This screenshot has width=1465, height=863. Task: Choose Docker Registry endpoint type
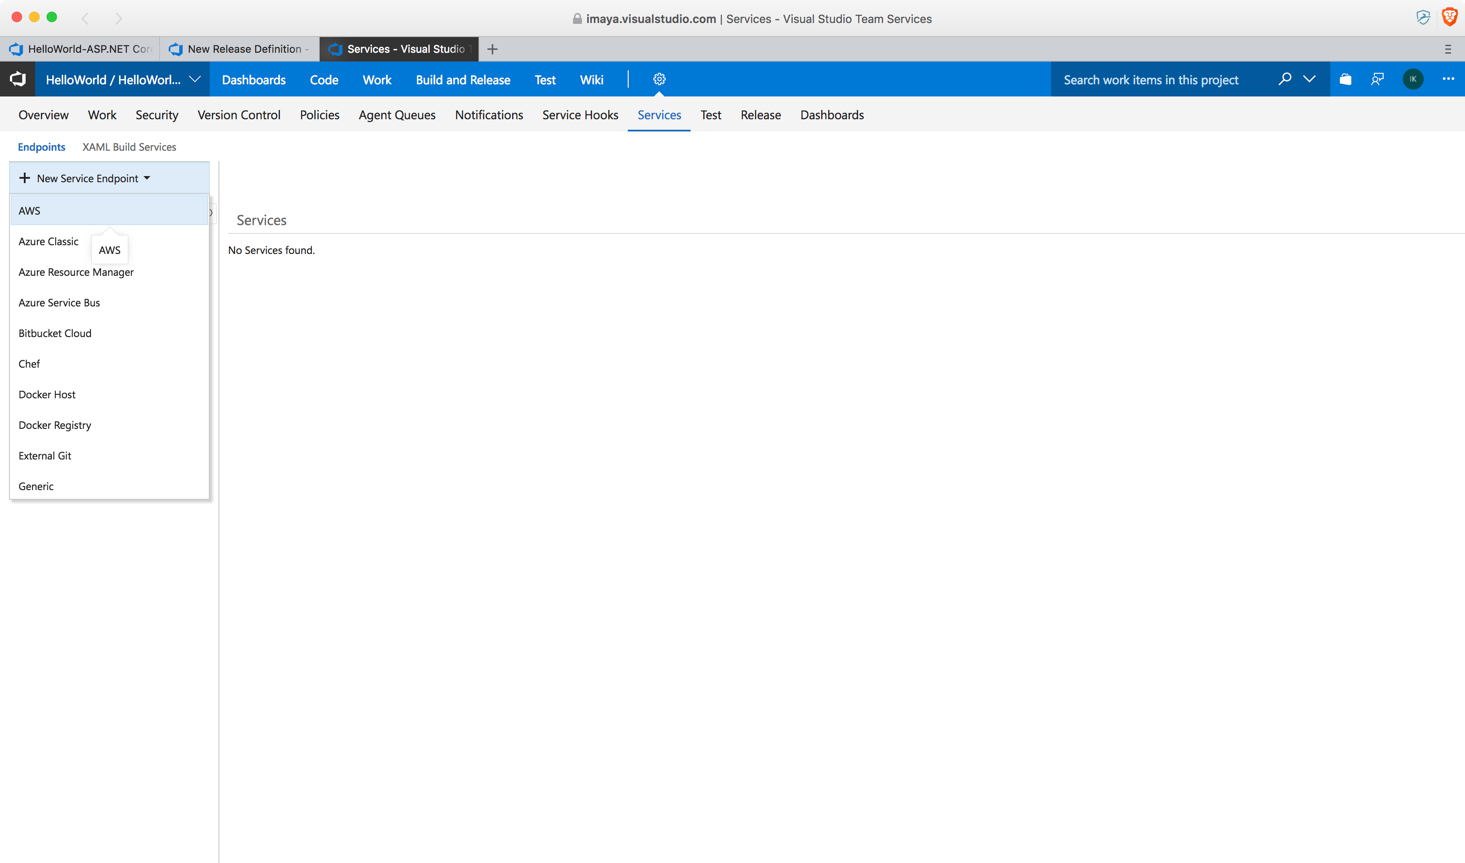click(109, 425)
